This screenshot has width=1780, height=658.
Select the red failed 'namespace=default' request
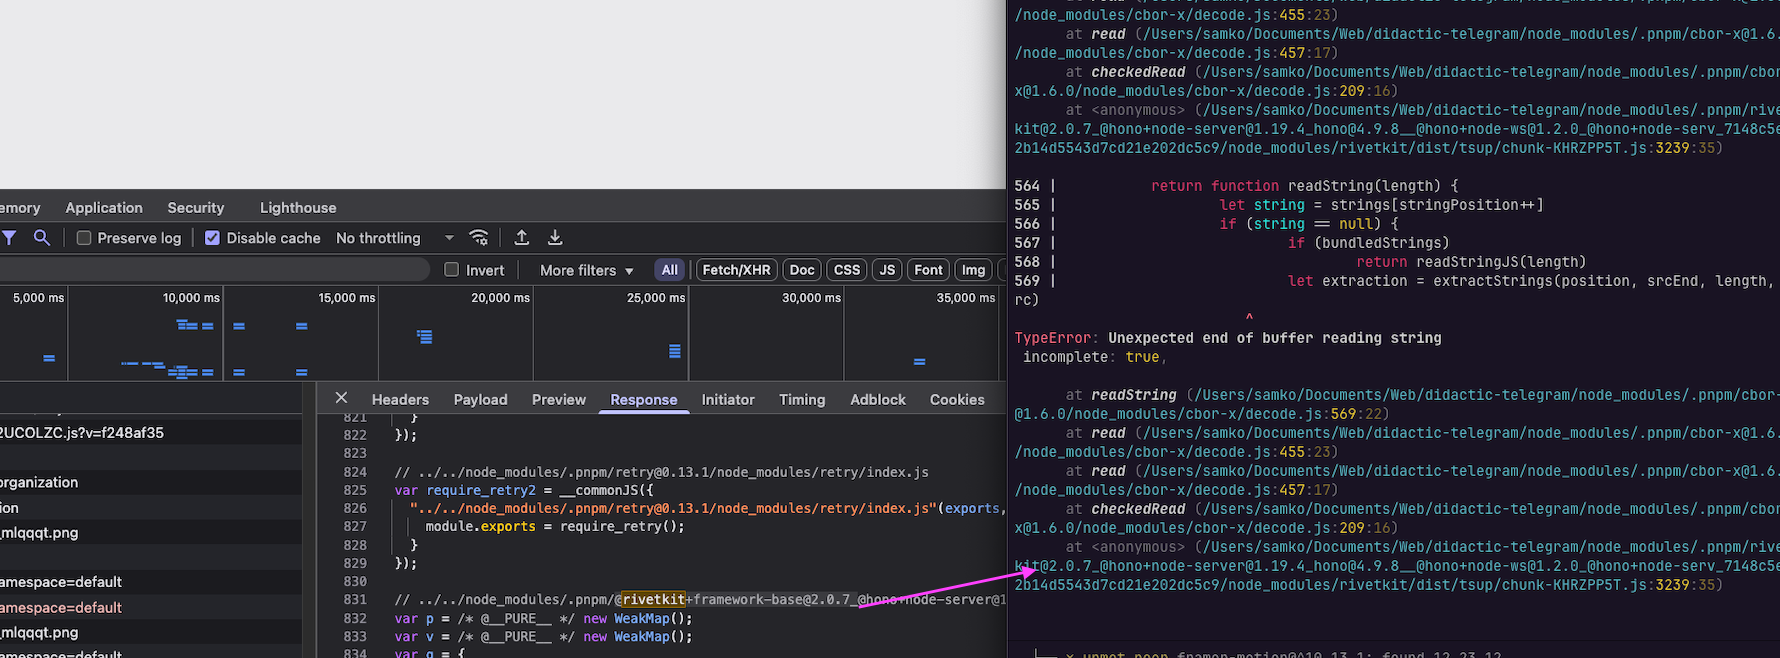151,607
